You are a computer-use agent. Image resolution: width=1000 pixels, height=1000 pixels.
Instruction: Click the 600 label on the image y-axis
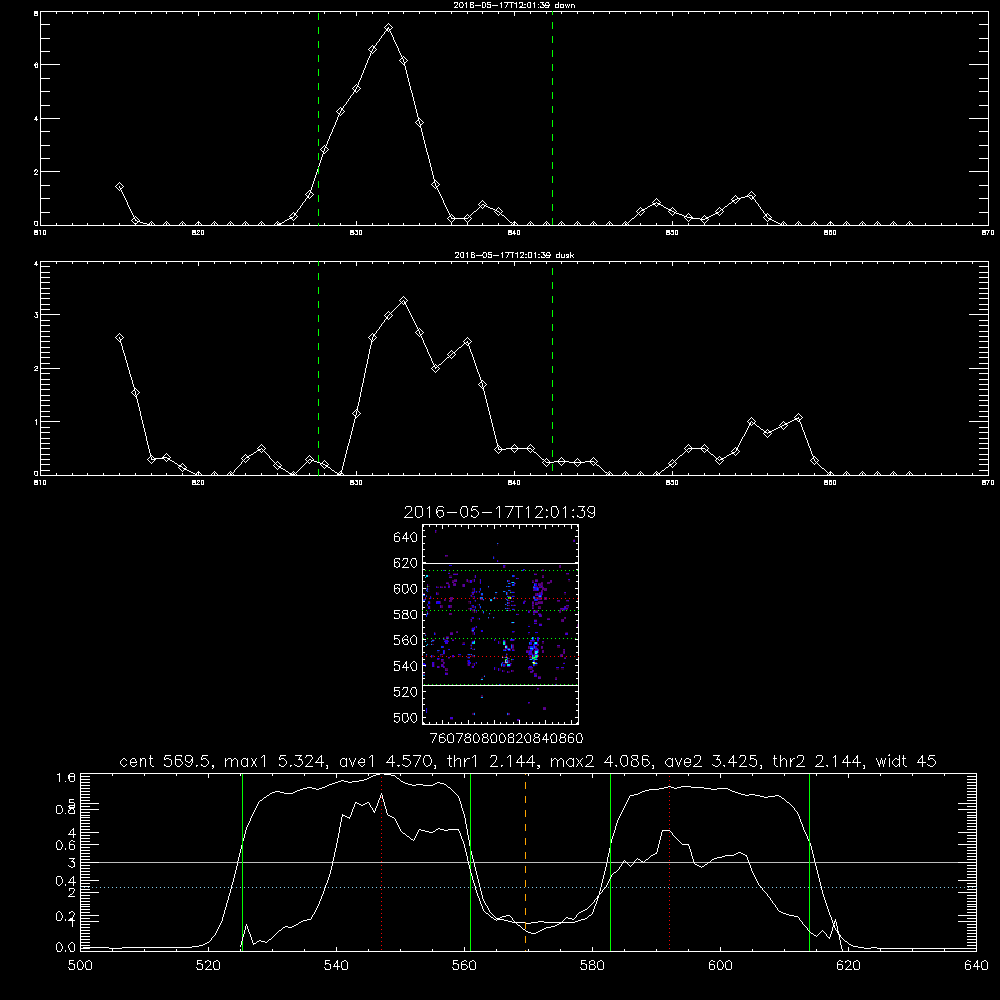click(x=406, y=589)
